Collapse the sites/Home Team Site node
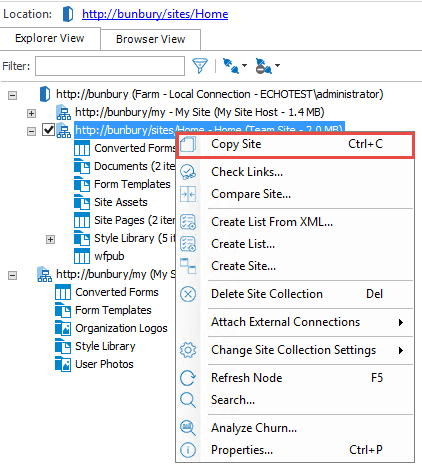The width and height of the screenshot is (422, 473). click(31, 132)
